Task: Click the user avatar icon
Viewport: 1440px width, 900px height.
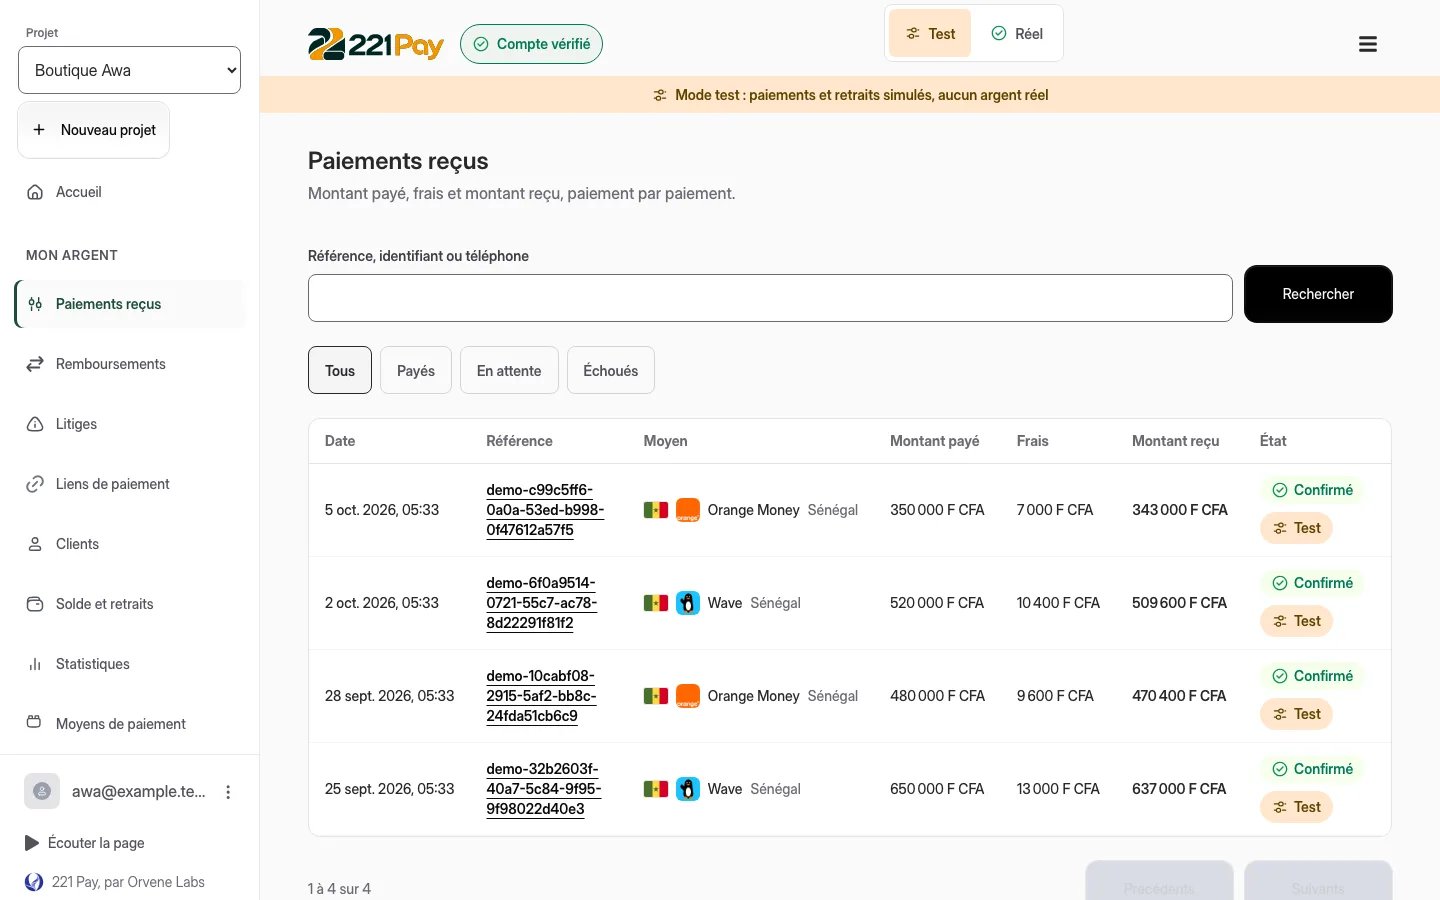Action: click(42, 791)
